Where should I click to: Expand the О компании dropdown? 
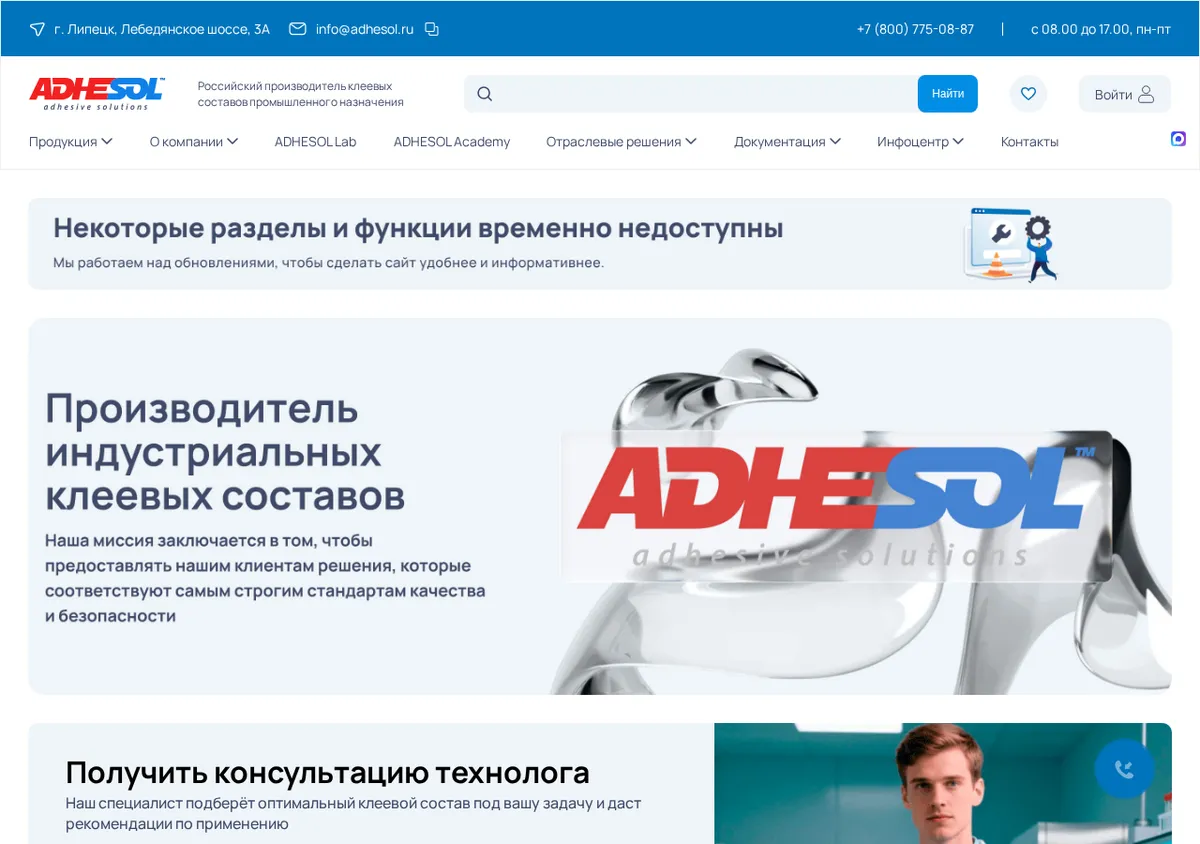194,142
